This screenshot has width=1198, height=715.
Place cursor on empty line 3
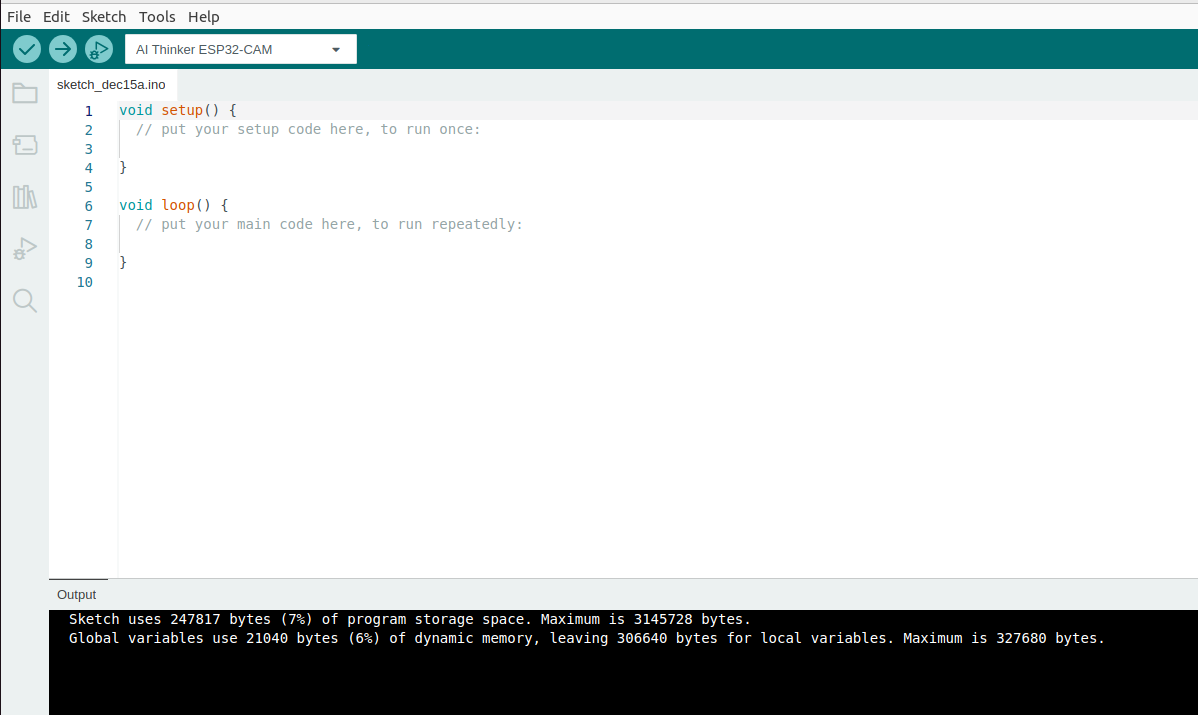(657, 148)
